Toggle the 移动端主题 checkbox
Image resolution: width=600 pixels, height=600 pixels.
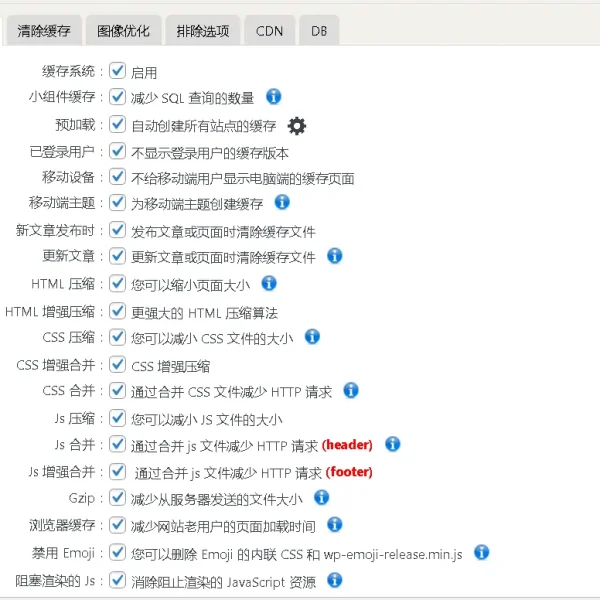(117, 203)
